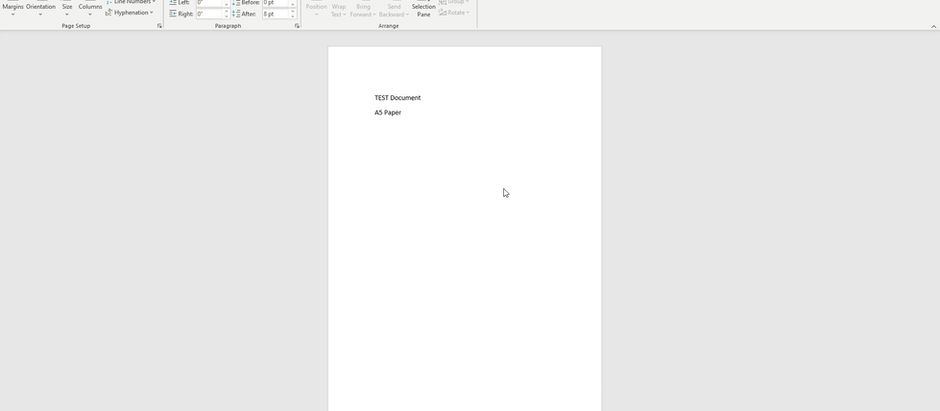Viewport: 940px width, 411px height.
Task: Click the 'A5 Paper' text line
Action: [388, 113]
